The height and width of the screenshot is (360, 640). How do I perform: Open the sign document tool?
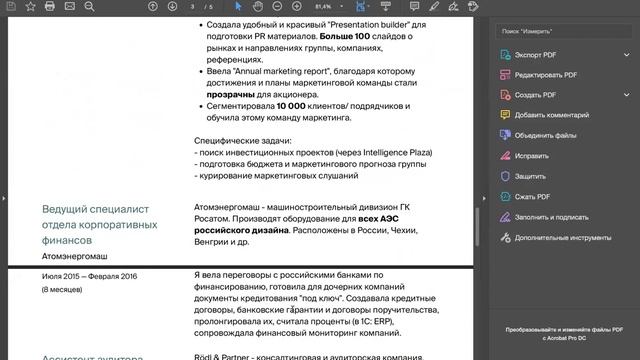(453, 6)
